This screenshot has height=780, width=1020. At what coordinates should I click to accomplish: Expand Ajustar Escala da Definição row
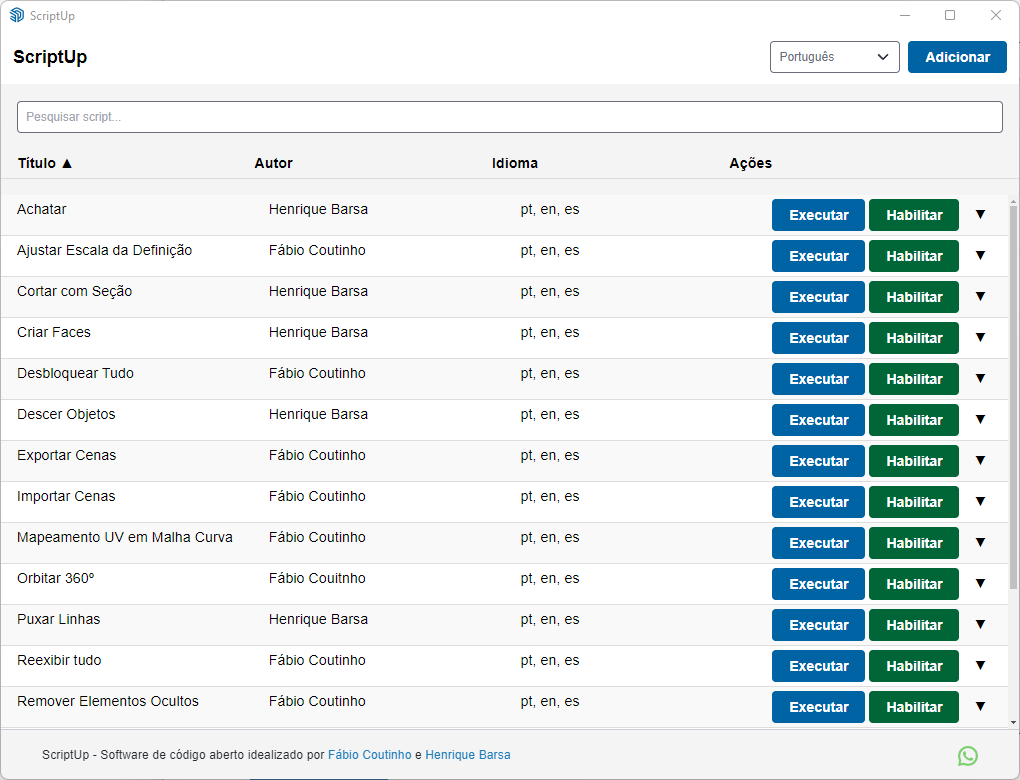pyautogui.click(x=980, y=256)
